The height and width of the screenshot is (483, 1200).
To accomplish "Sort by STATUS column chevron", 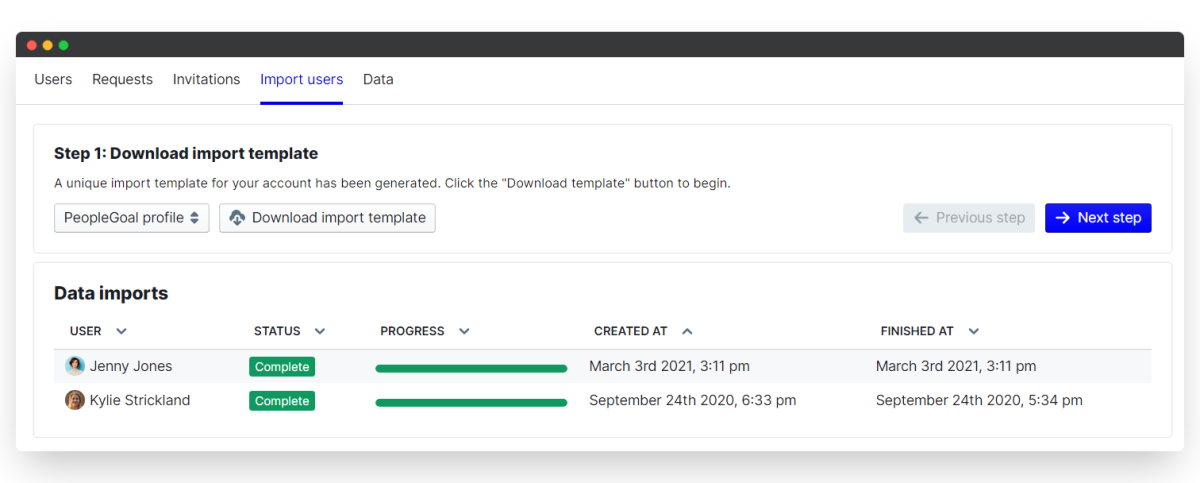I will tap(320, 331).
